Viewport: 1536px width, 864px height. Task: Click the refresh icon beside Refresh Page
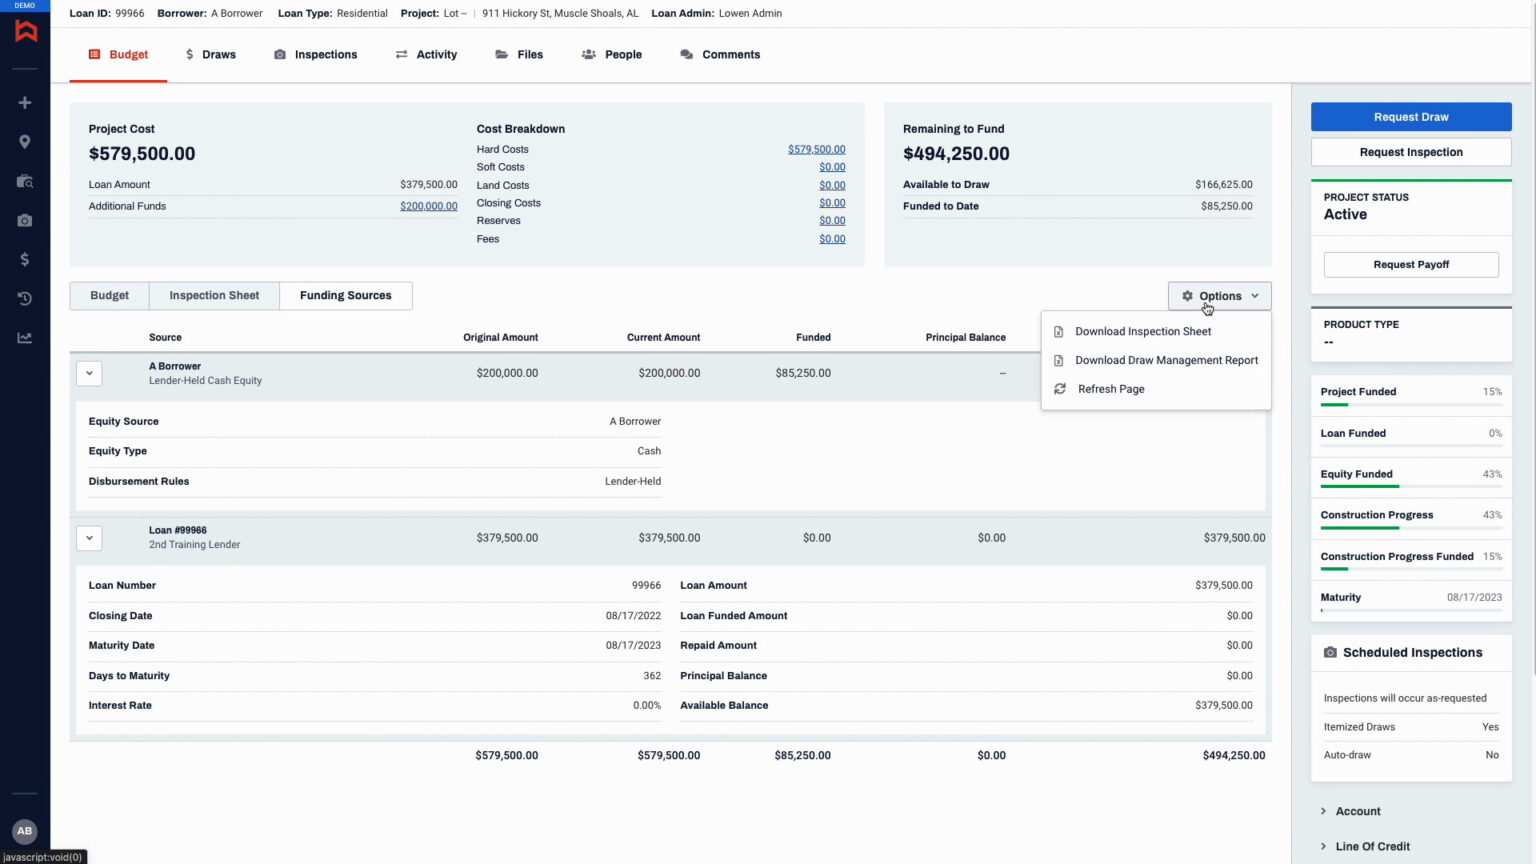1060,389
